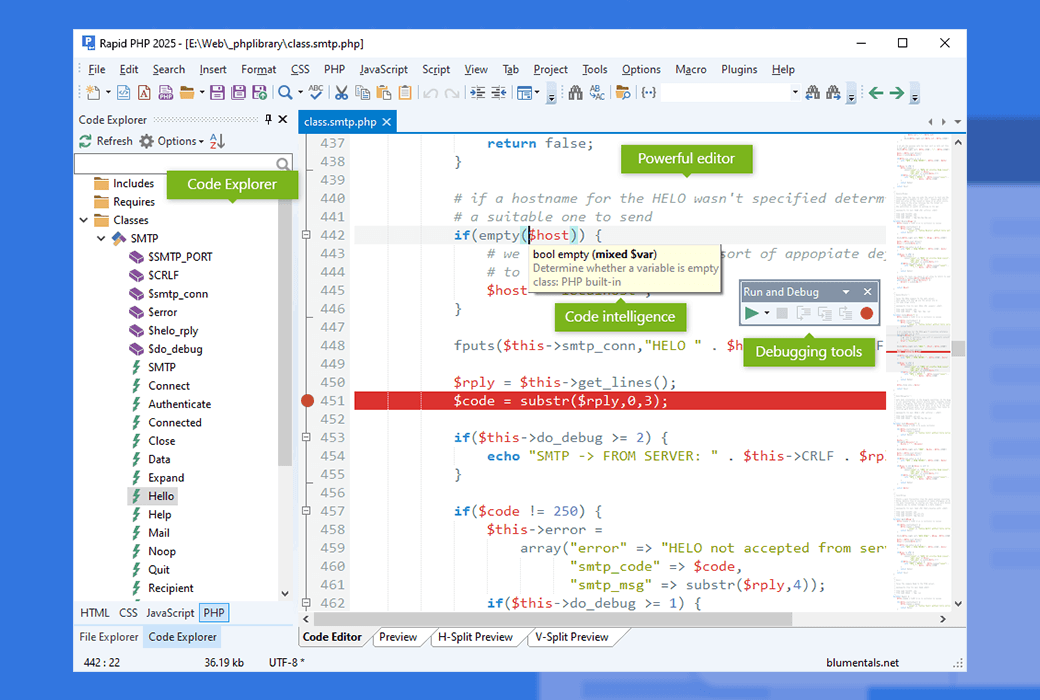Close the Code Explorer panel
This screenshot has height=700, width=1040.
pos(283,119)
